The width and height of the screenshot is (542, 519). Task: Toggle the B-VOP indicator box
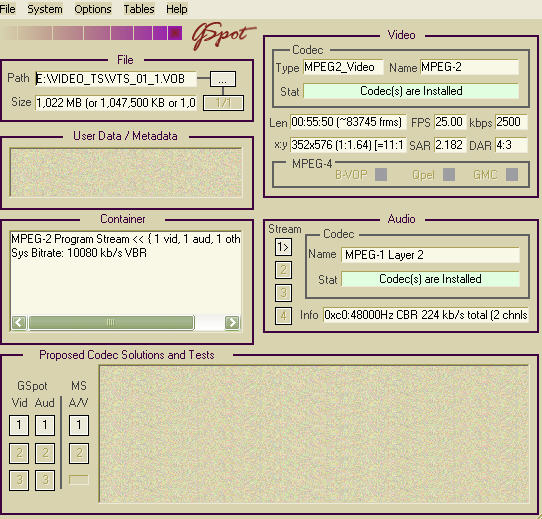(x=381, y=175)
